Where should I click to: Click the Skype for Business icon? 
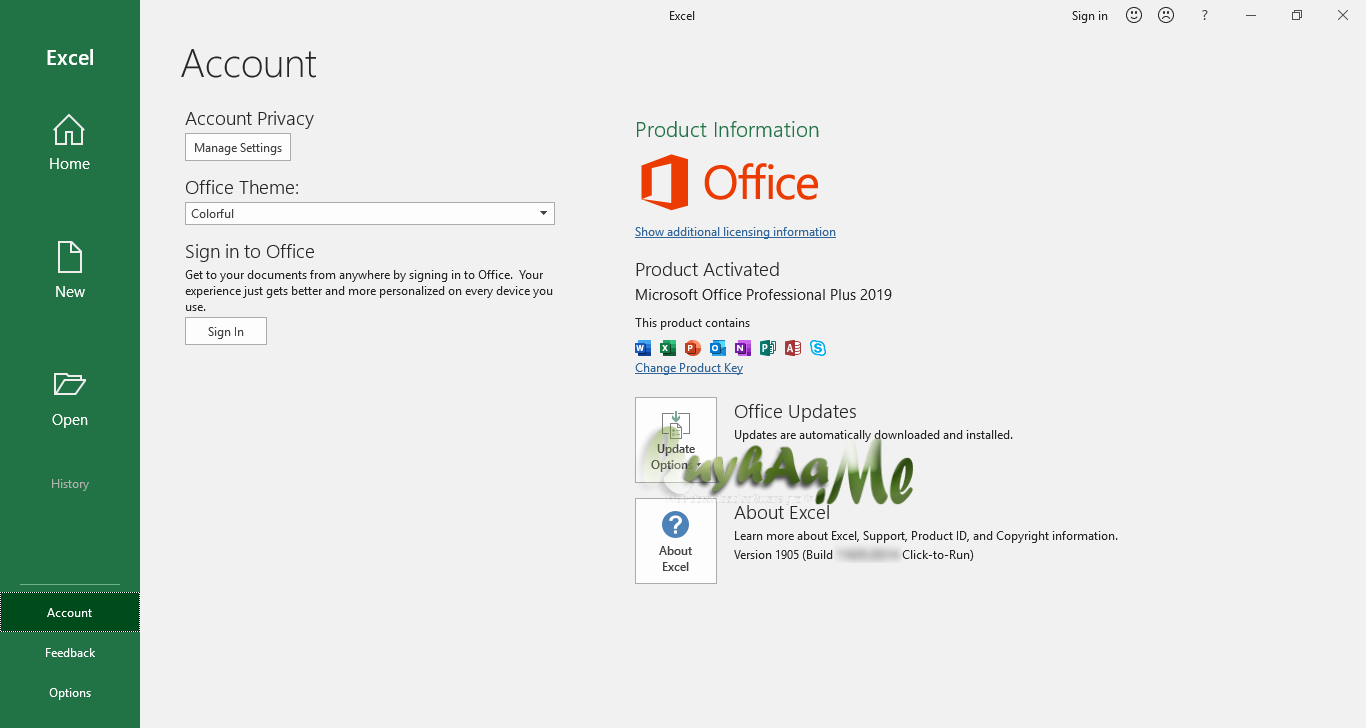pyautogui.click(x=818, y=348)
